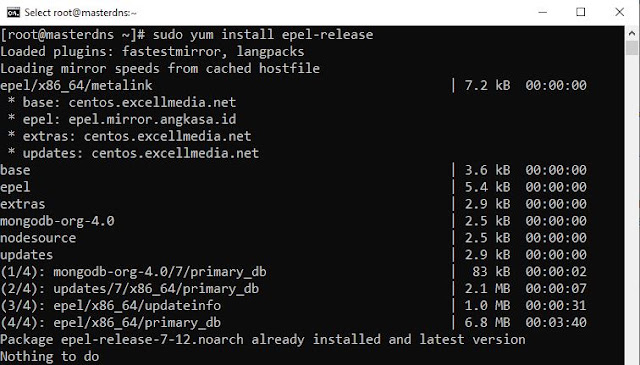This screenshot has height=365, width=640.
Task: Click the '00:00:07' time value
Action: tap(556, 289)
